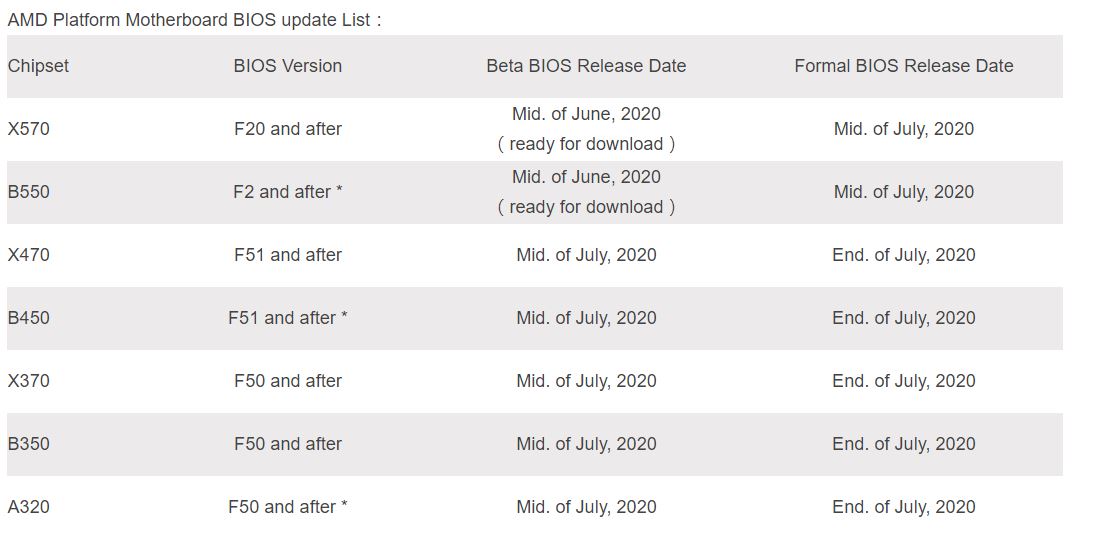This screenshot has width=1096, height=547.
Task: Click the Chipset column header
Action: point(38,66)
